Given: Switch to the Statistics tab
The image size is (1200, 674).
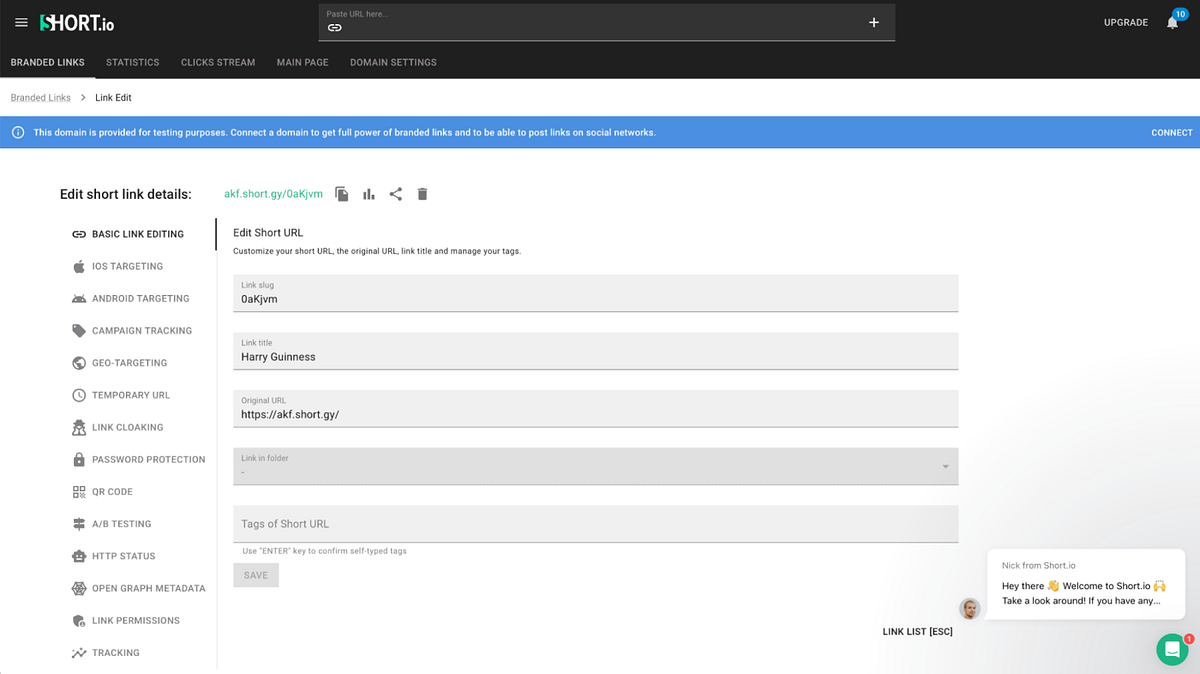Looking at the screenshot, I should pos(132,62).
